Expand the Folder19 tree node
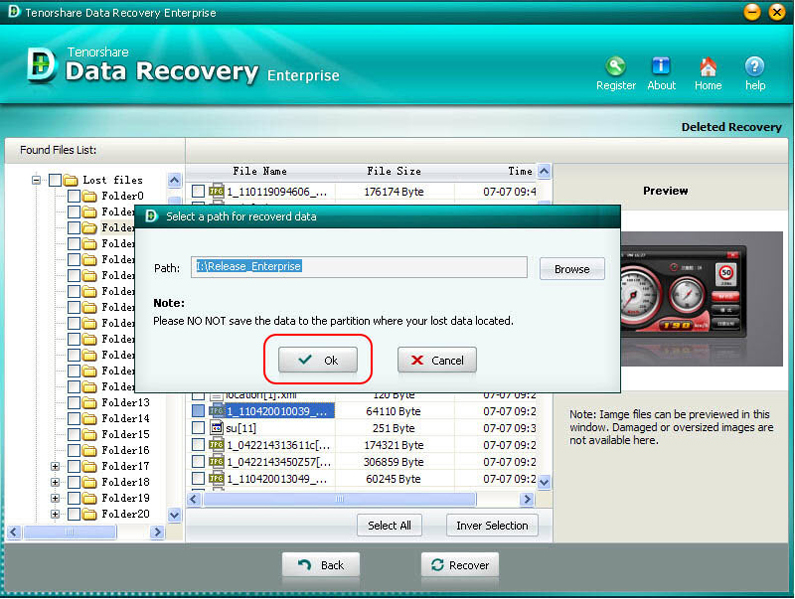This screenshot has width=795, height=599. [x=55, y=498]
